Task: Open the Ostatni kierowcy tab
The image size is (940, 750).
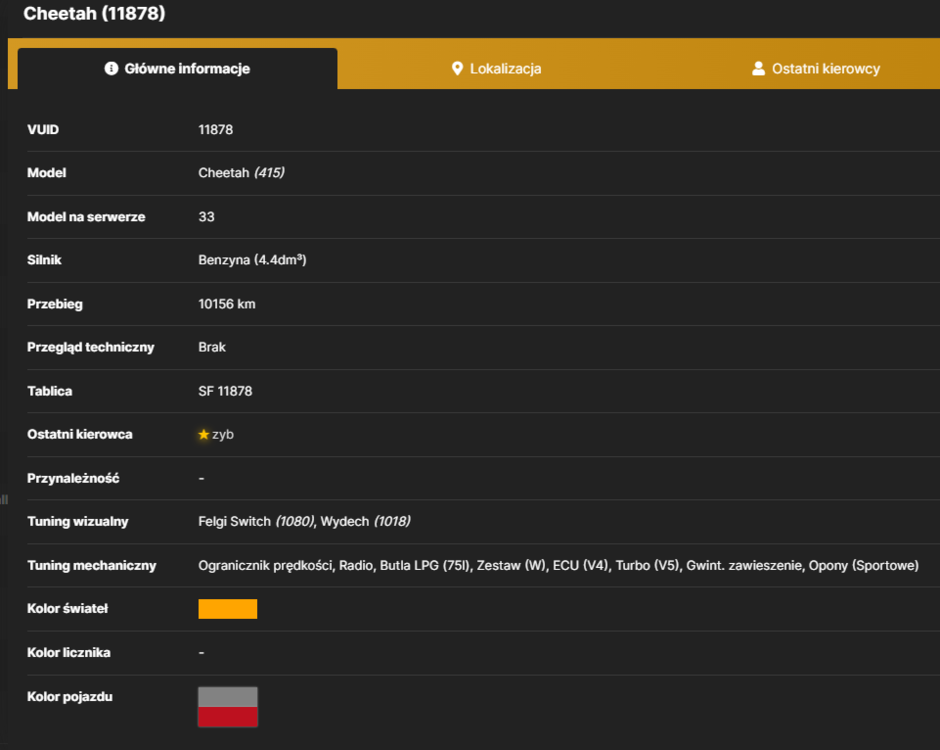Action: point(816,69)
